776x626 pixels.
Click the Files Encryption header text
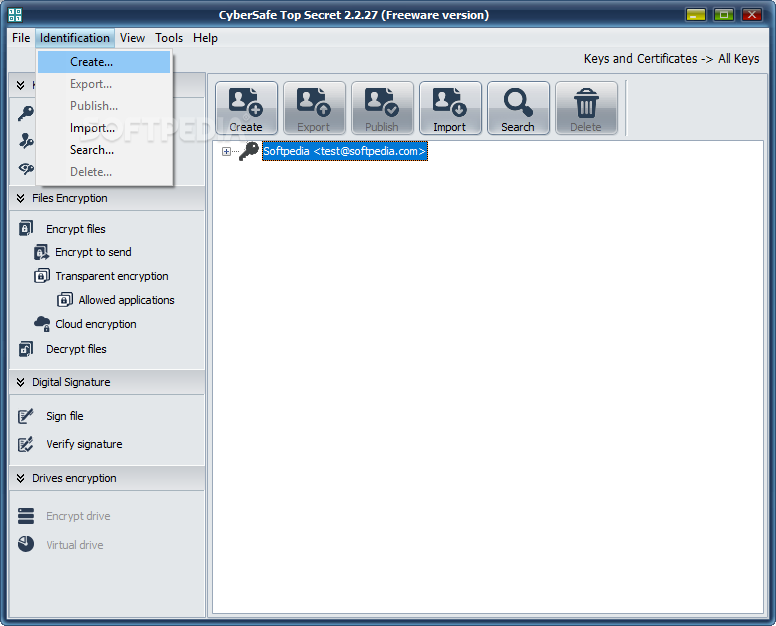pyautogui.click(x=70, y=198)
